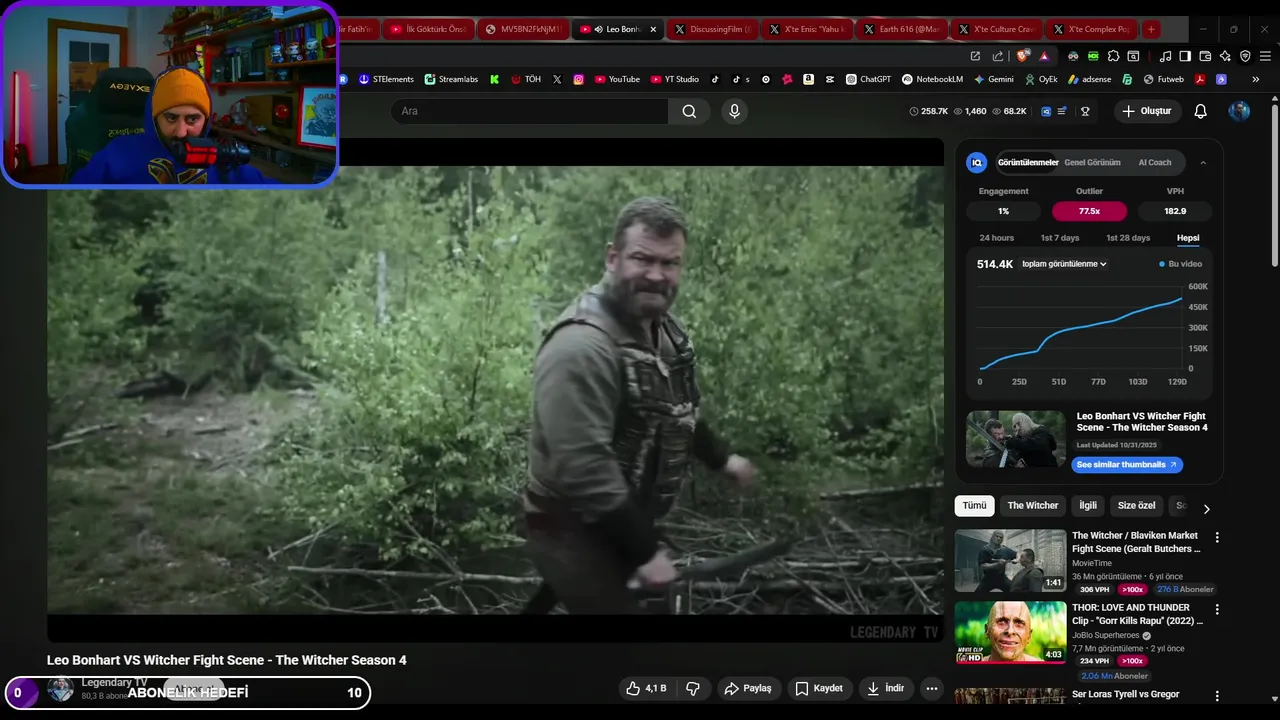The width and height of the screenshot is (1280, 720).
Task: Open the Oluştur create menu
Action: (x=1147, y=111)
